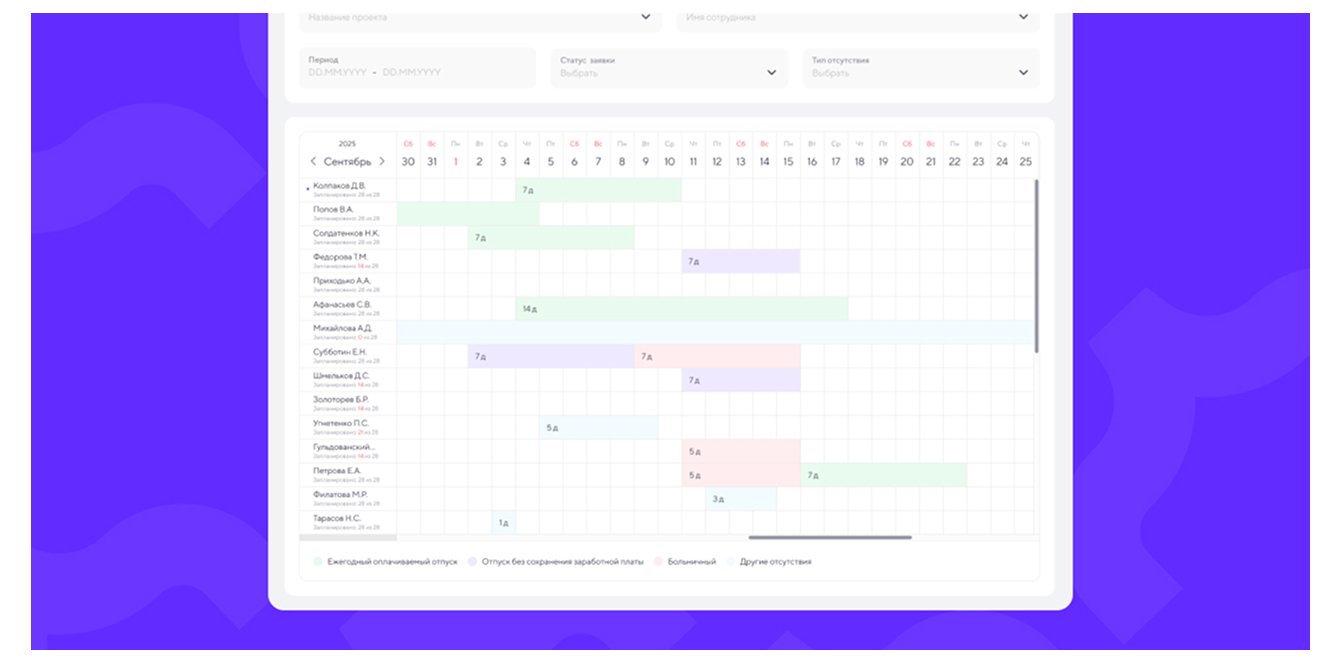Expand the Статус заявки dropdown
The image size is (1340, 662).
[668, 67]
